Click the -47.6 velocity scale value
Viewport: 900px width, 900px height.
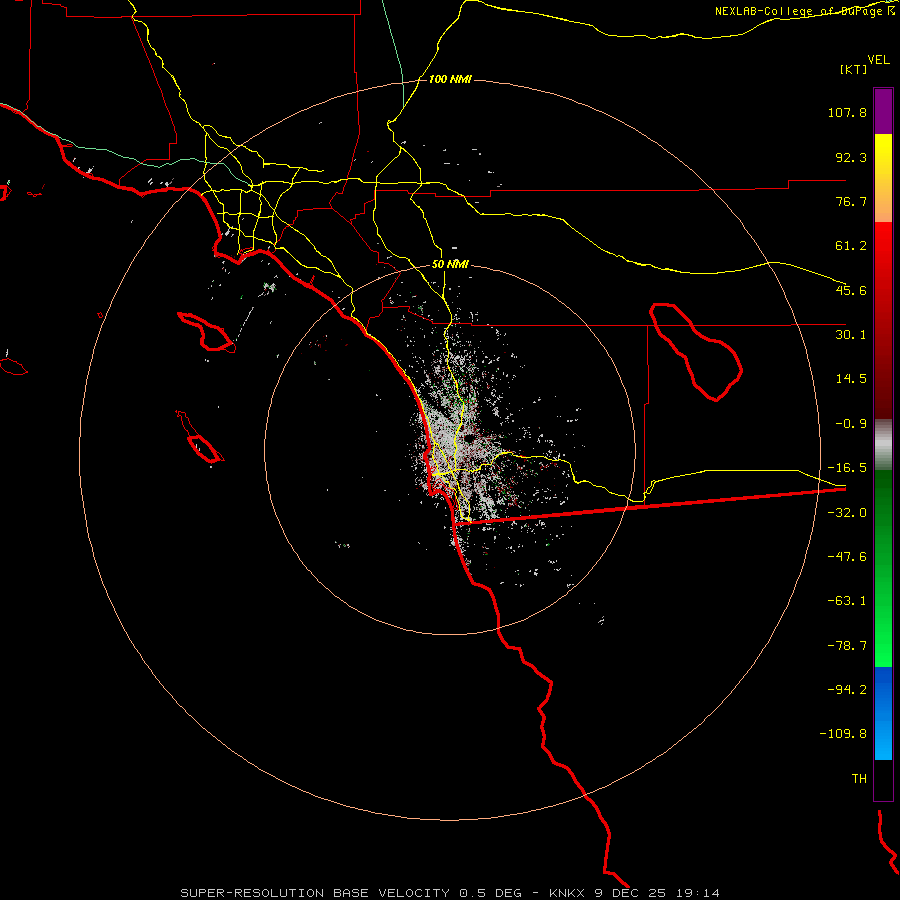(x=847, y=557)
